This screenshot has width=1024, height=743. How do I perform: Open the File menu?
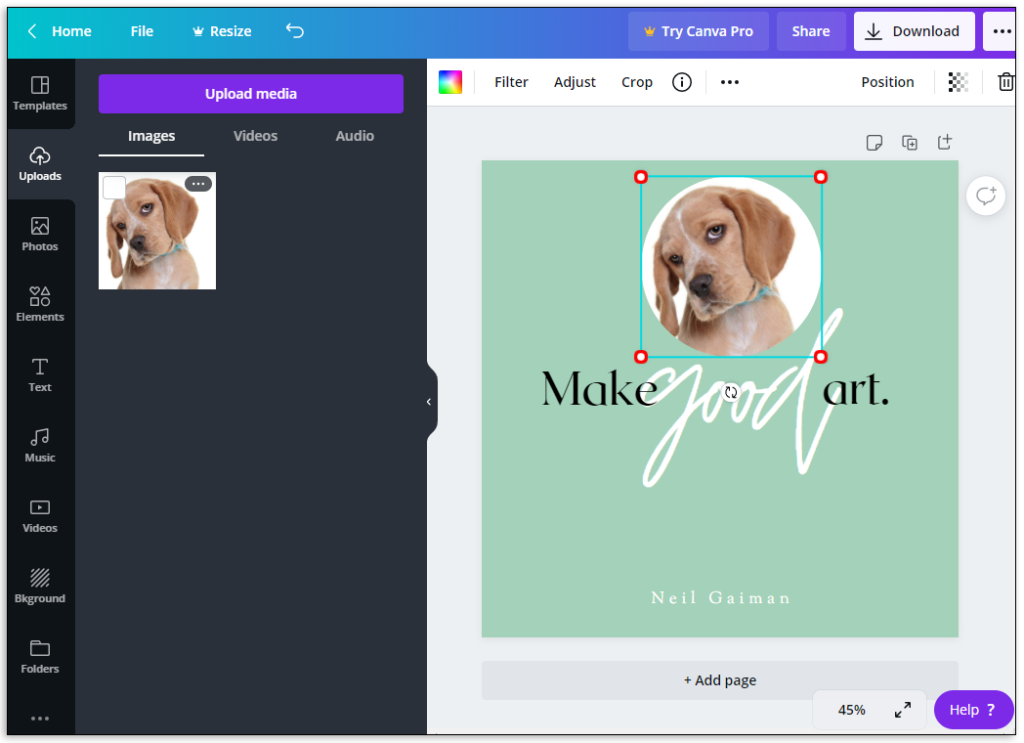(141, 31)
